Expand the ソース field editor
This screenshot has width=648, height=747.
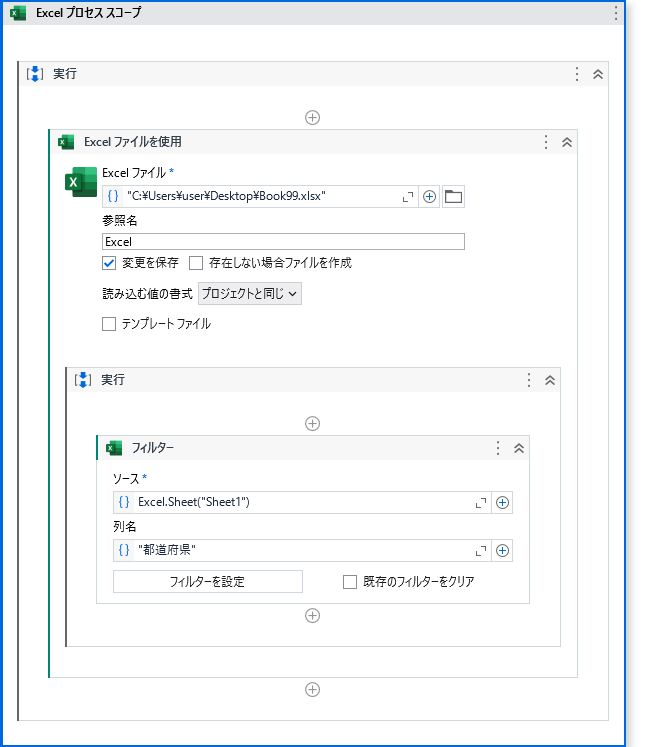[481, 503]
